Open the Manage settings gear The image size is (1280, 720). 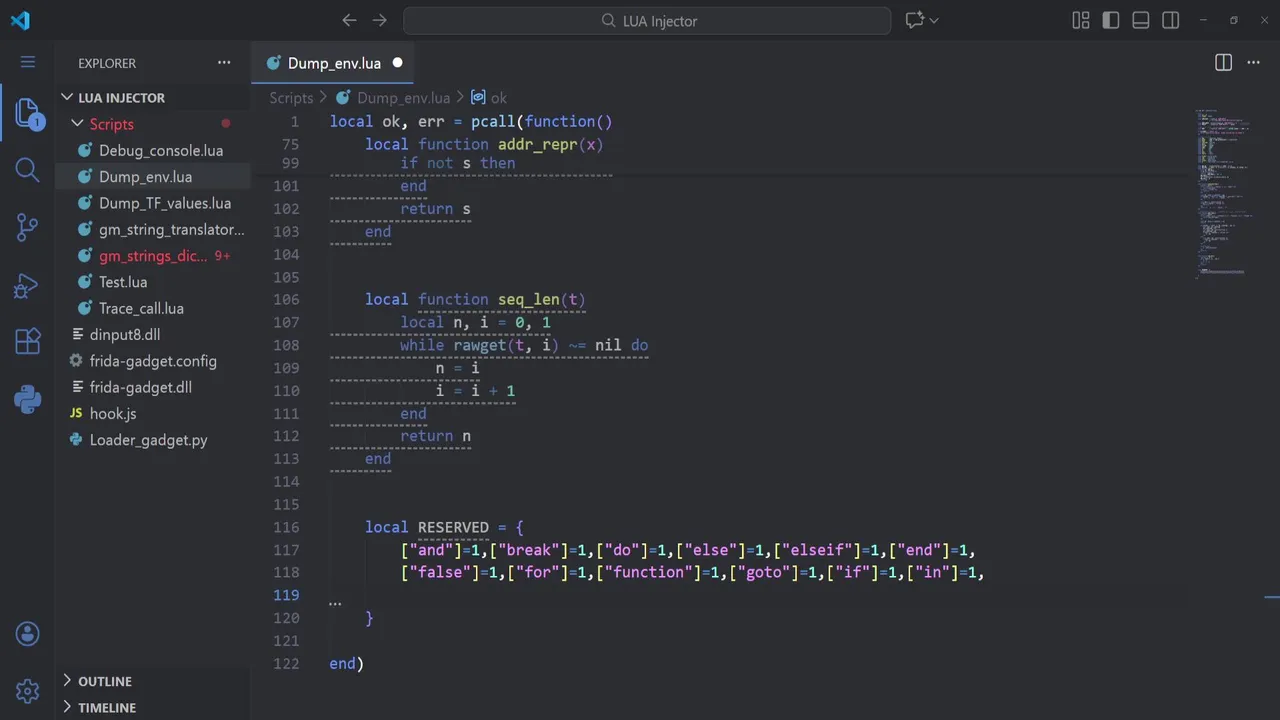28,690
